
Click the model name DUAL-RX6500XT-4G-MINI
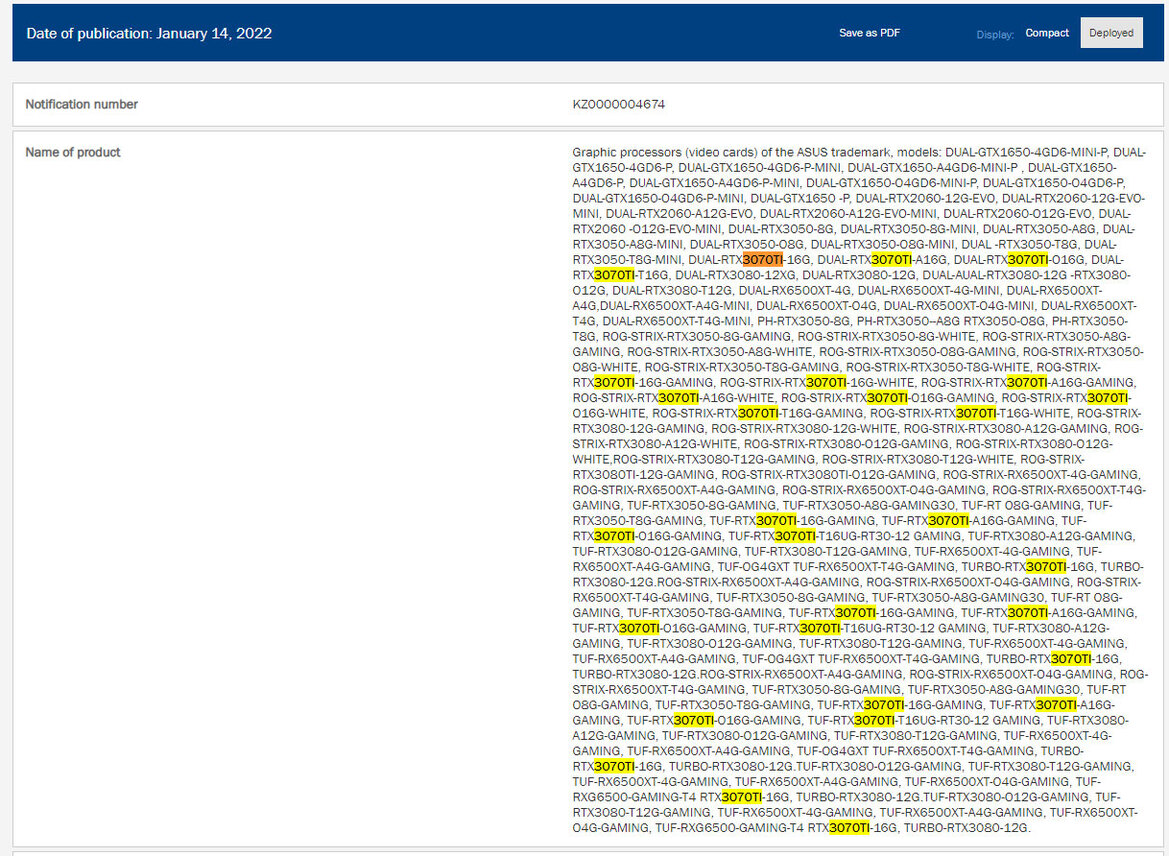click(928, 290)
